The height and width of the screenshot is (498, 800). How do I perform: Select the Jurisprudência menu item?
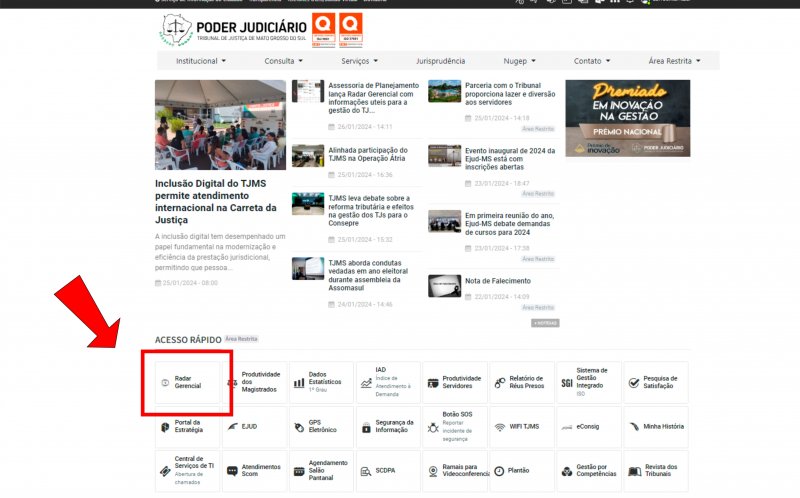tap(440, 61)
